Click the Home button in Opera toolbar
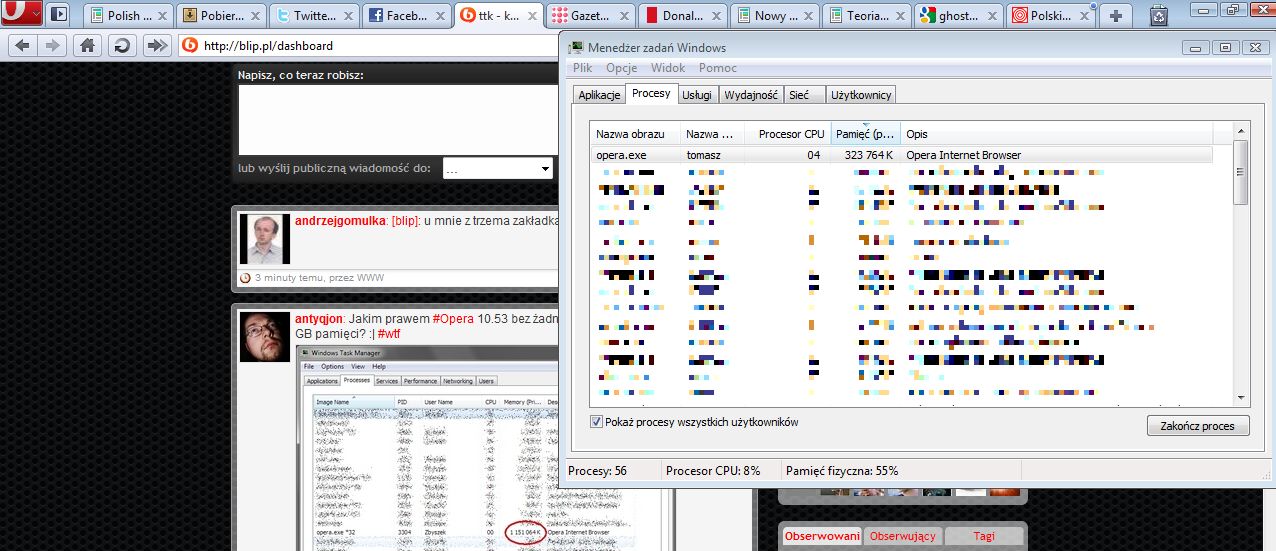This screenshot has width=1276, height=551. click(88, 45)
